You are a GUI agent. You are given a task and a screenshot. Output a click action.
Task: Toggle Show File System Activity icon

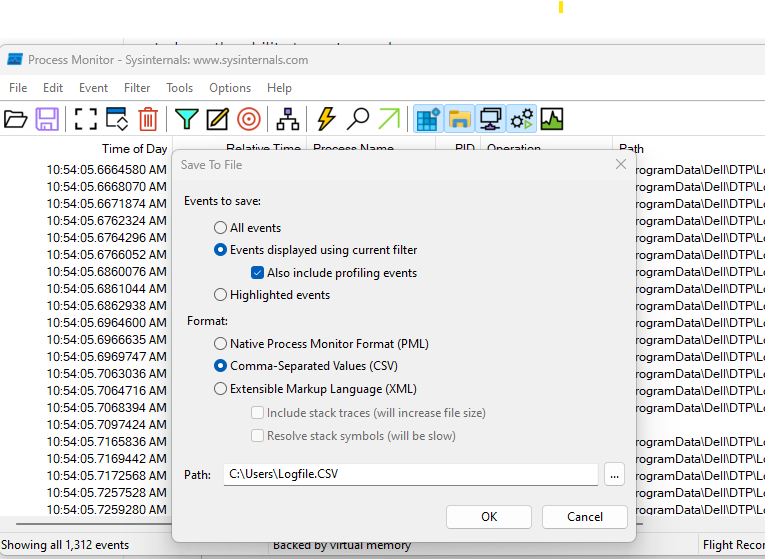pyautogui.click(x=459, y=119)
